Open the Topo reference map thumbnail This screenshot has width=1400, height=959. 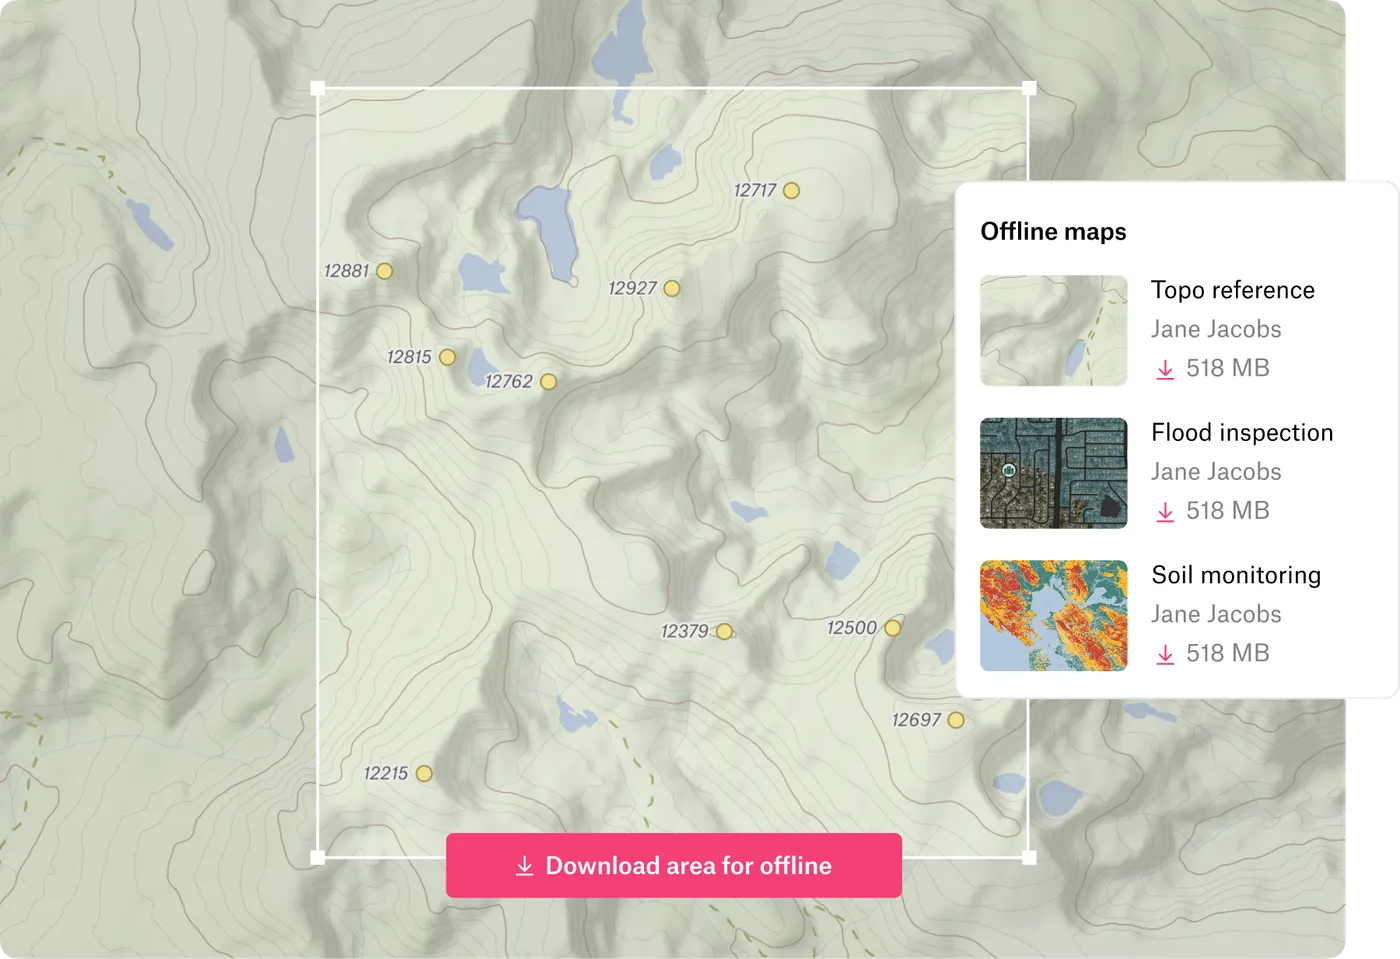coord(1053,330)
